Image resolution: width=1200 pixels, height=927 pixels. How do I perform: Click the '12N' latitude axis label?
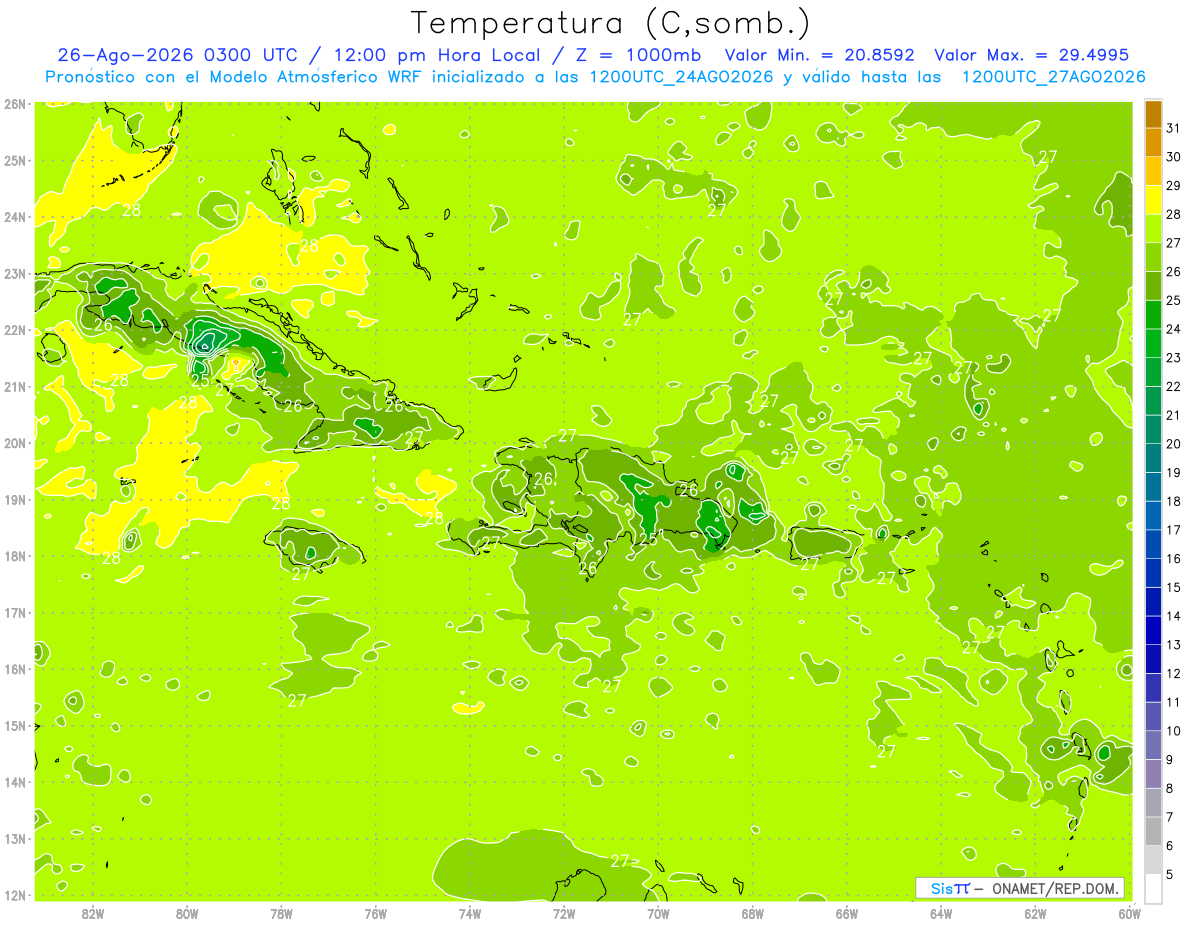click(15, 895)
